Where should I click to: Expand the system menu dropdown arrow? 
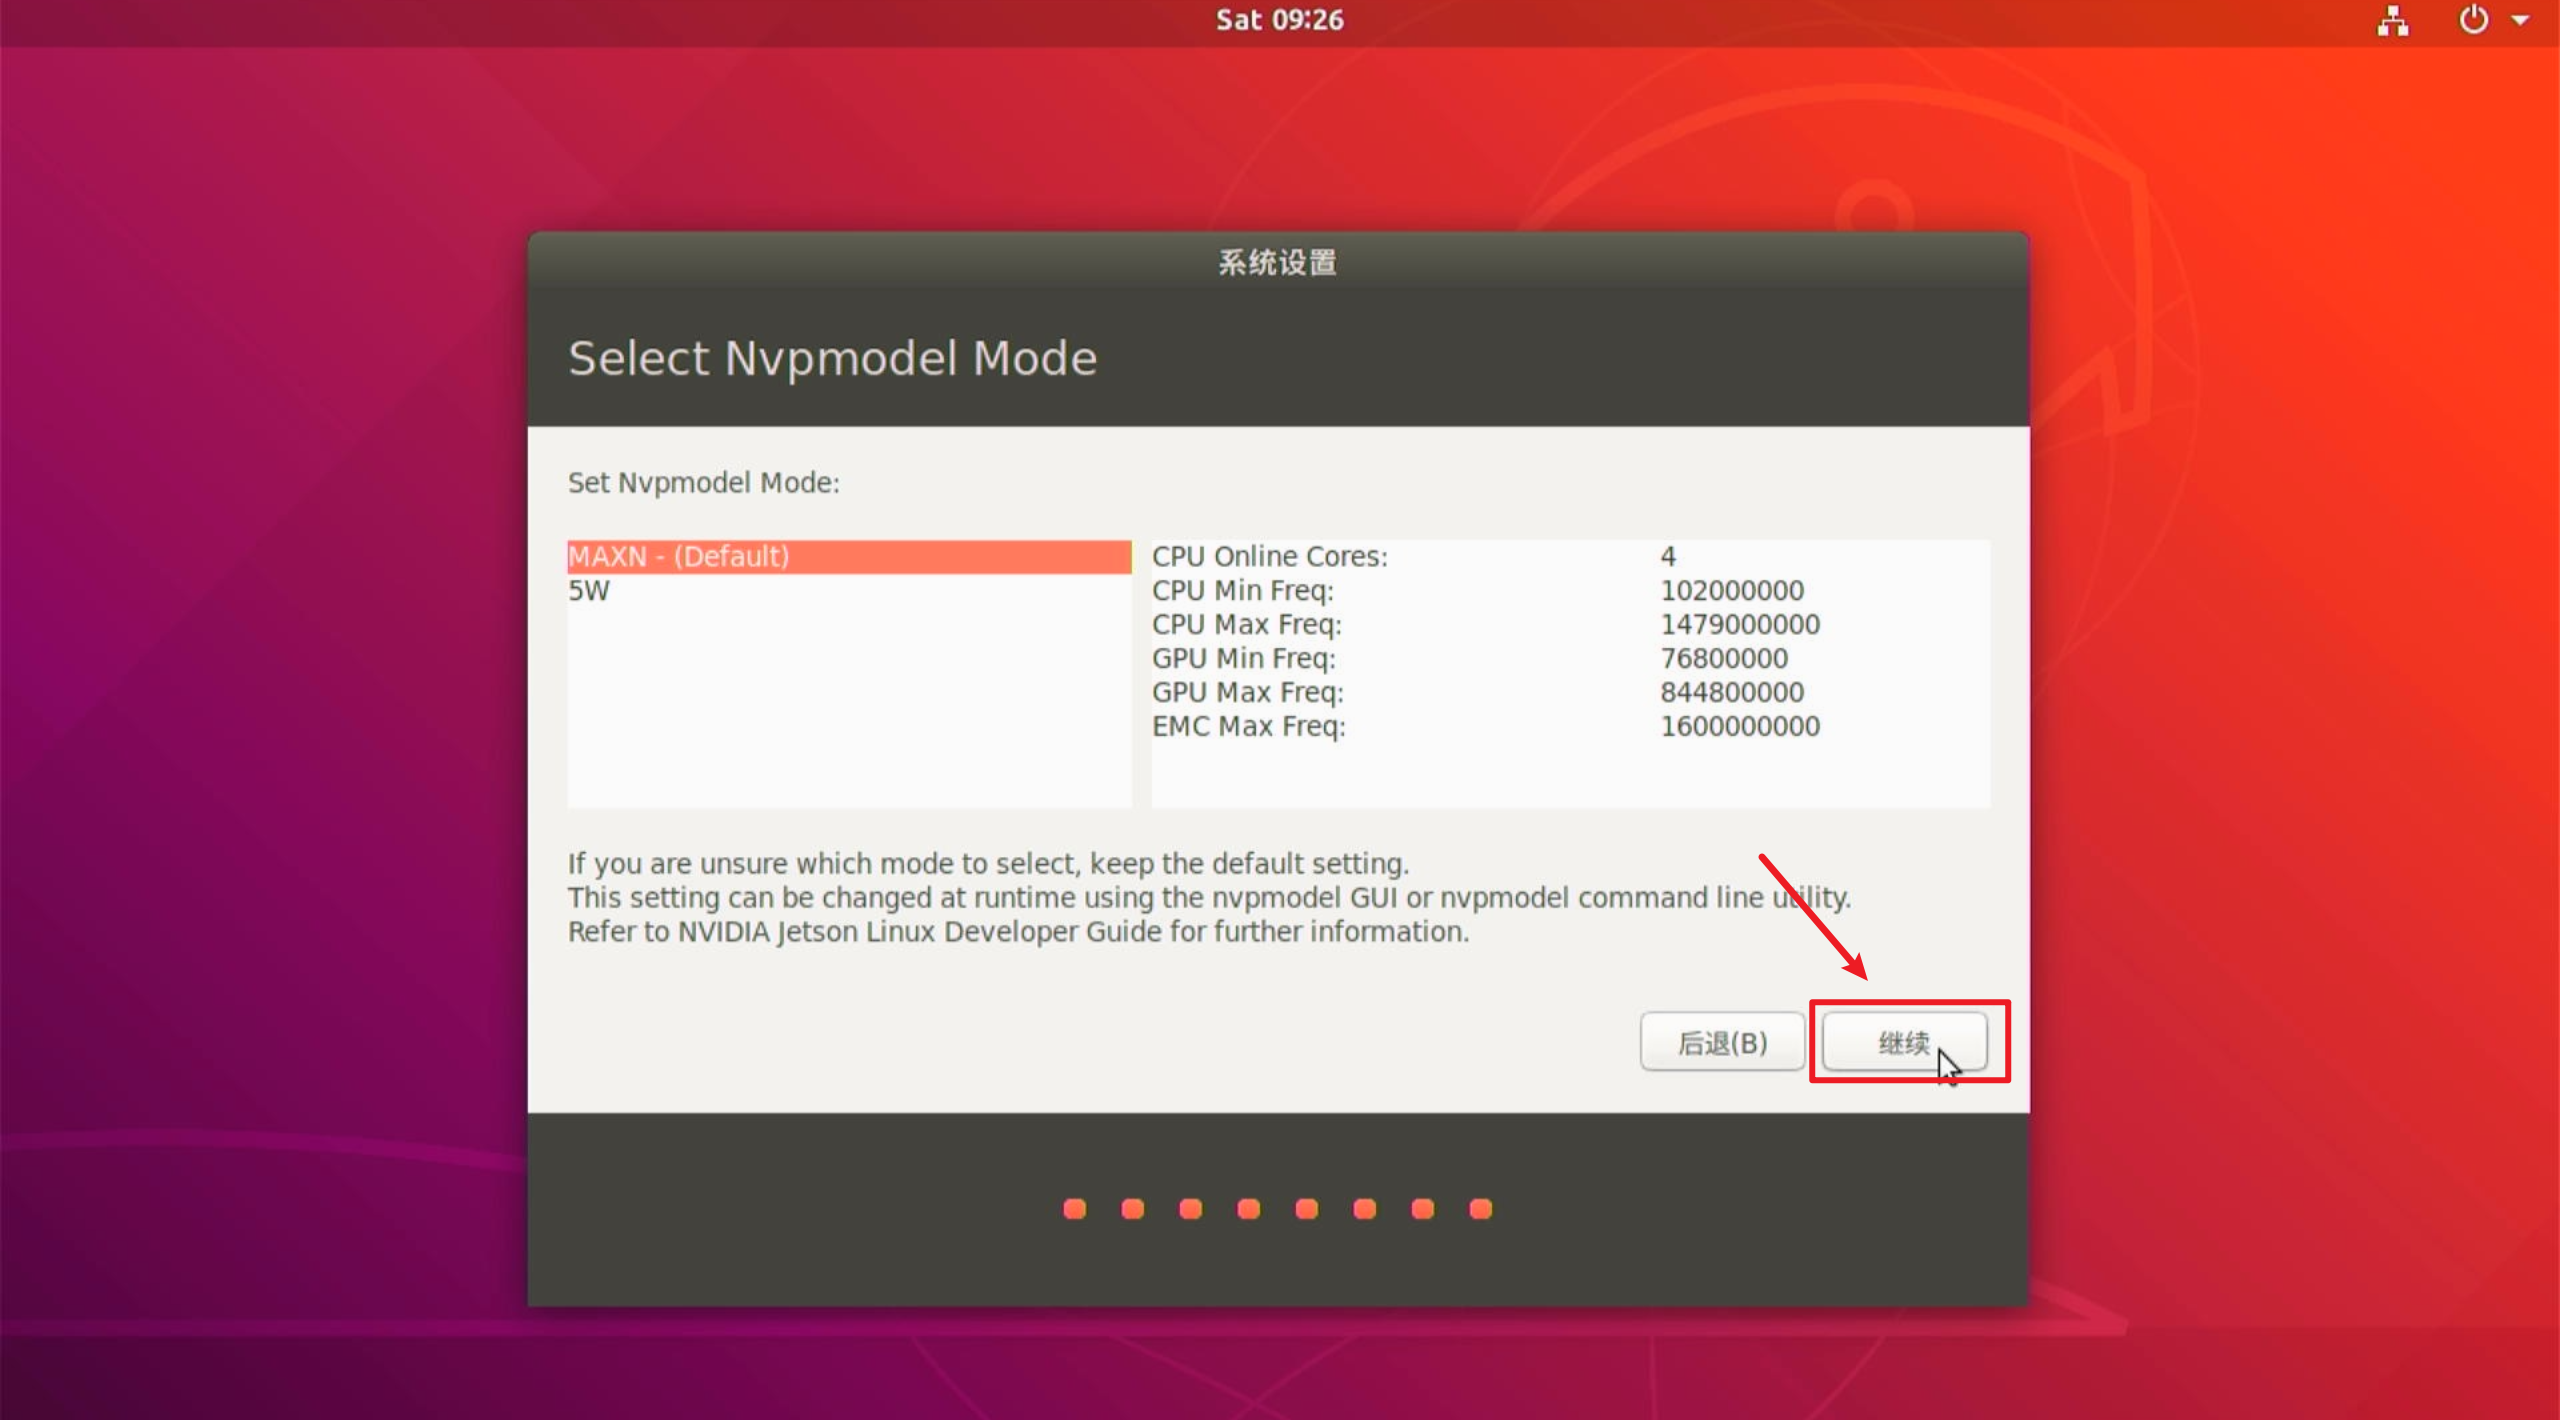click(x=2521, y=20)
